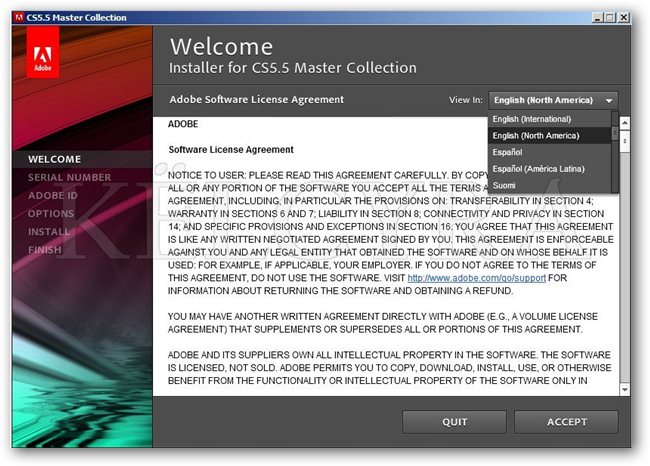Click the Adobe Software License Agreement heading

(x=257, y=100)
